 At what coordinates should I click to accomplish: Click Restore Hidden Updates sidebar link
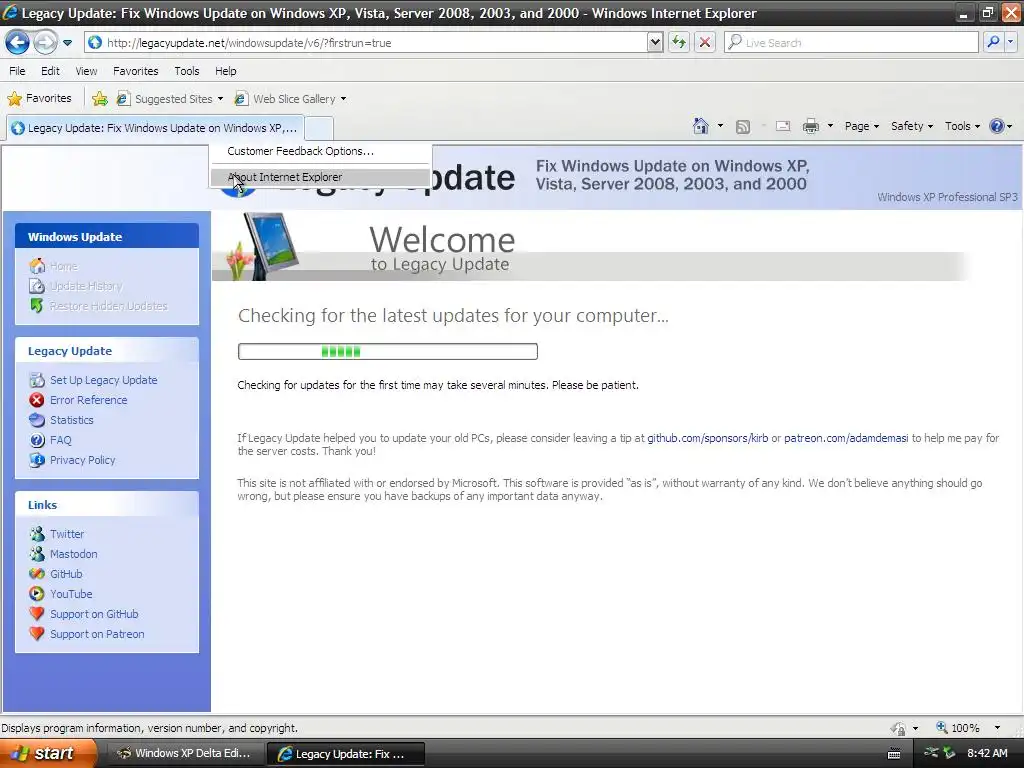[108, 306]
